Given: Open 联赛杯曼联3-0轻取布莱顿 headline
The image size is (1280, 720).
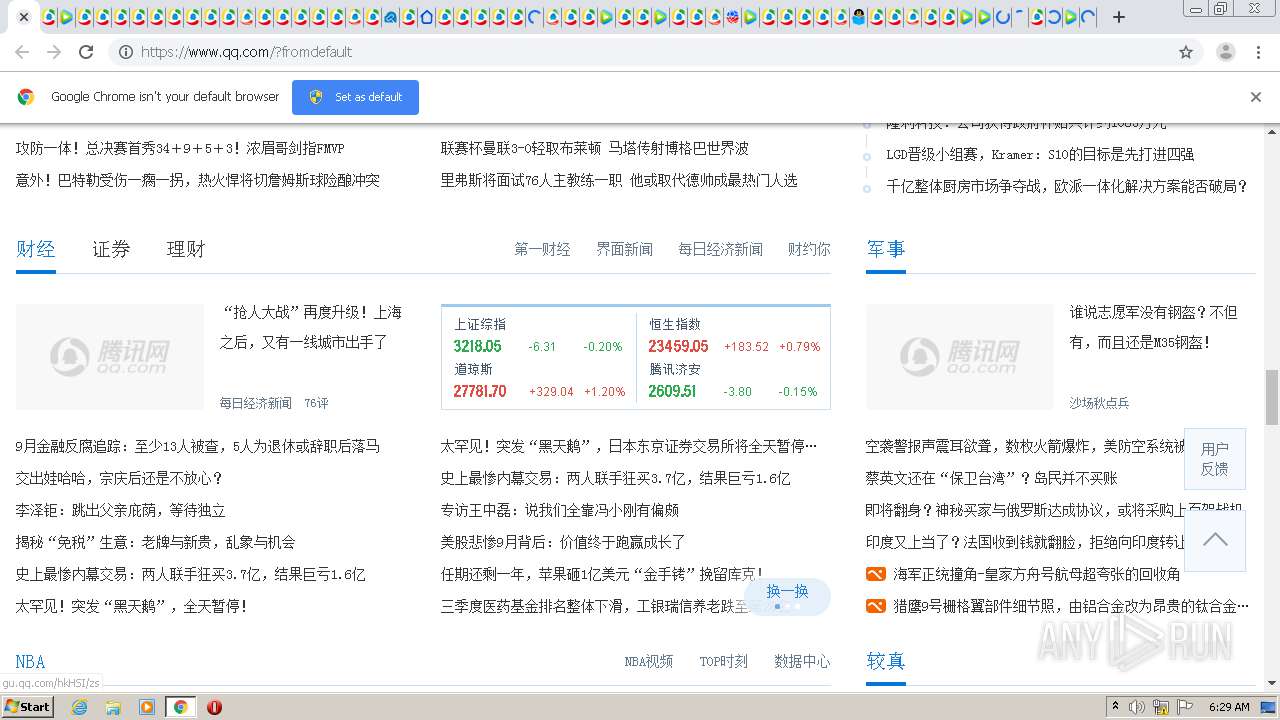Looking at the screenshot, I should click(x=594, y=148).
